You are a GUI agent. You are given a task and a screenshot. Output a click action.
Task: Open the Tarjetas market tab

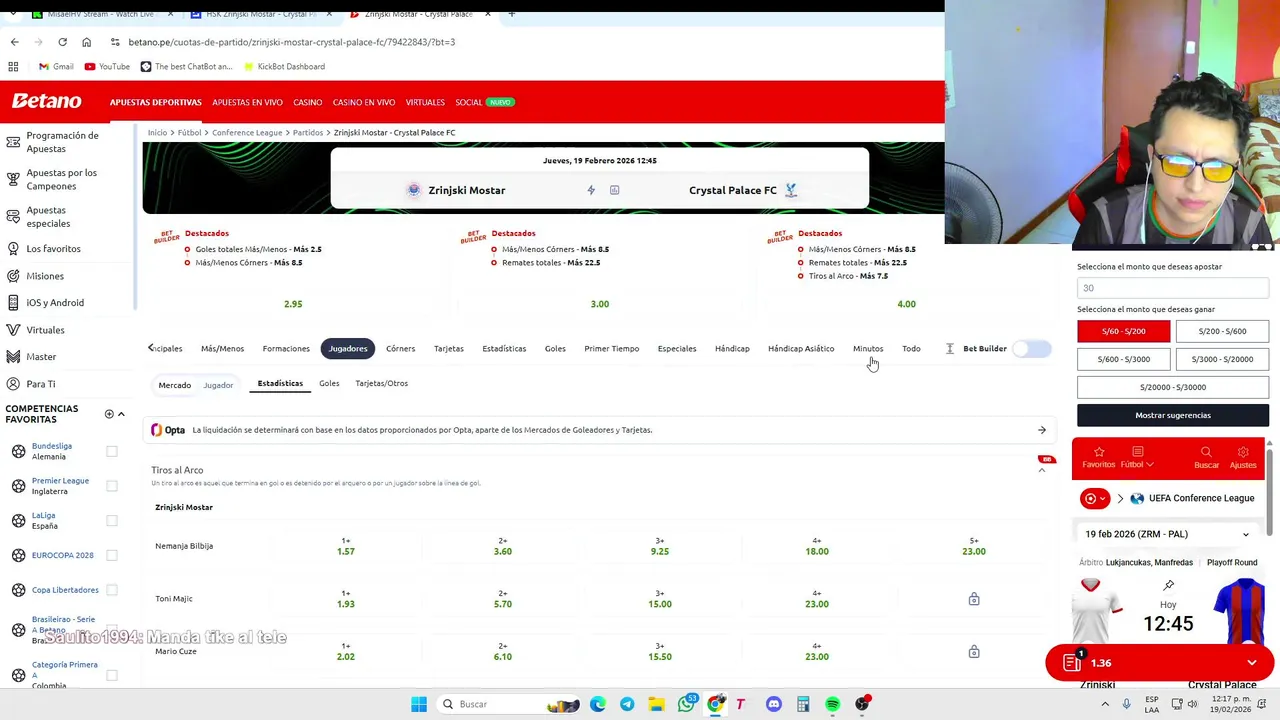[x=448, y=348]
